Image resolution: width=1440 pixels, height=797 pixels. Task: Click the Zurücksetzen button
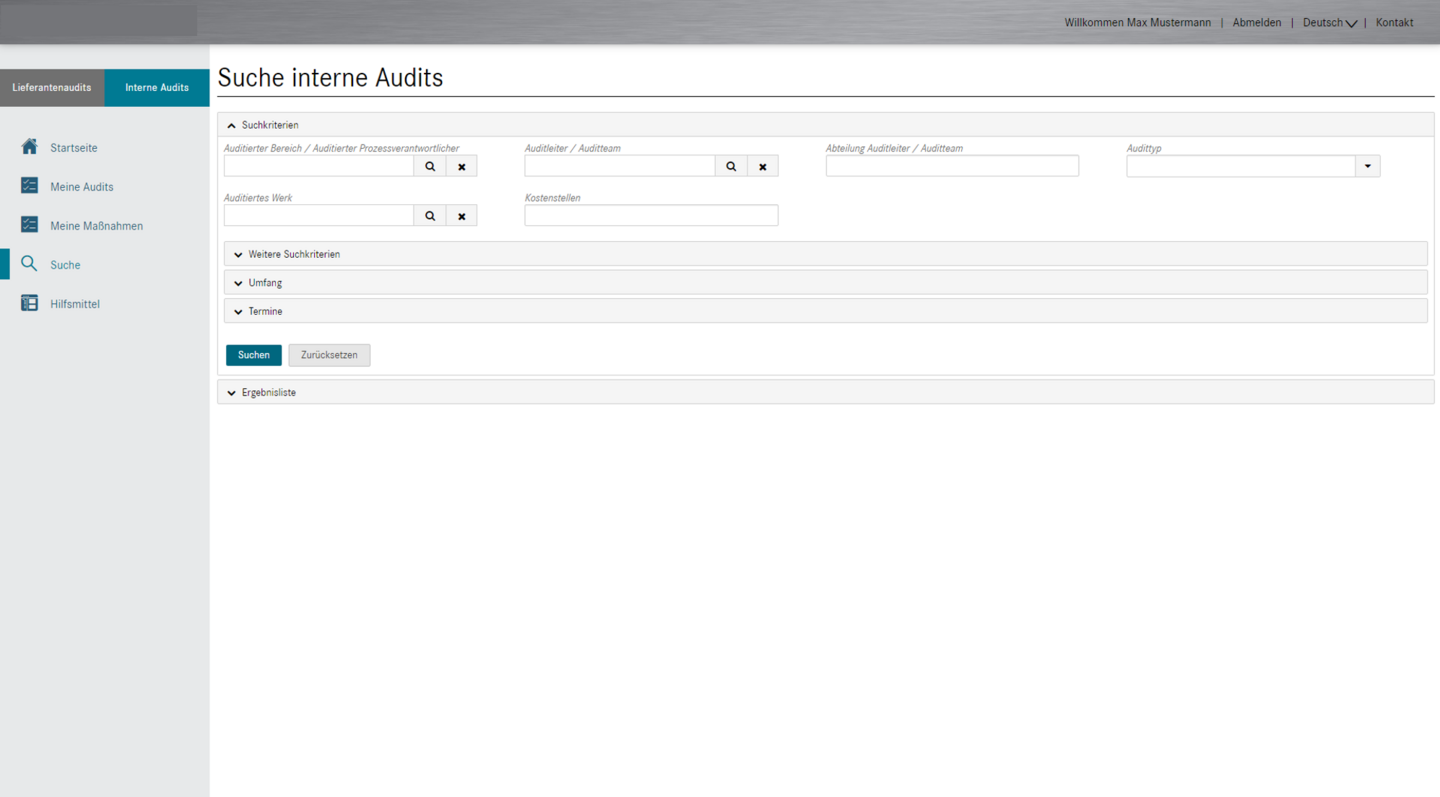click(329, 355)
